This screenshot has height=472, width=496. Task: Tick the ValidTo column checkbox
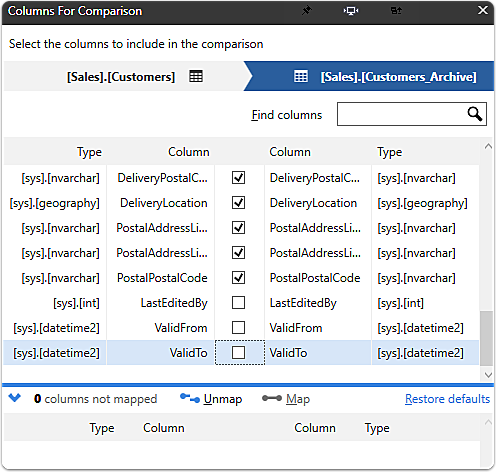238,353
